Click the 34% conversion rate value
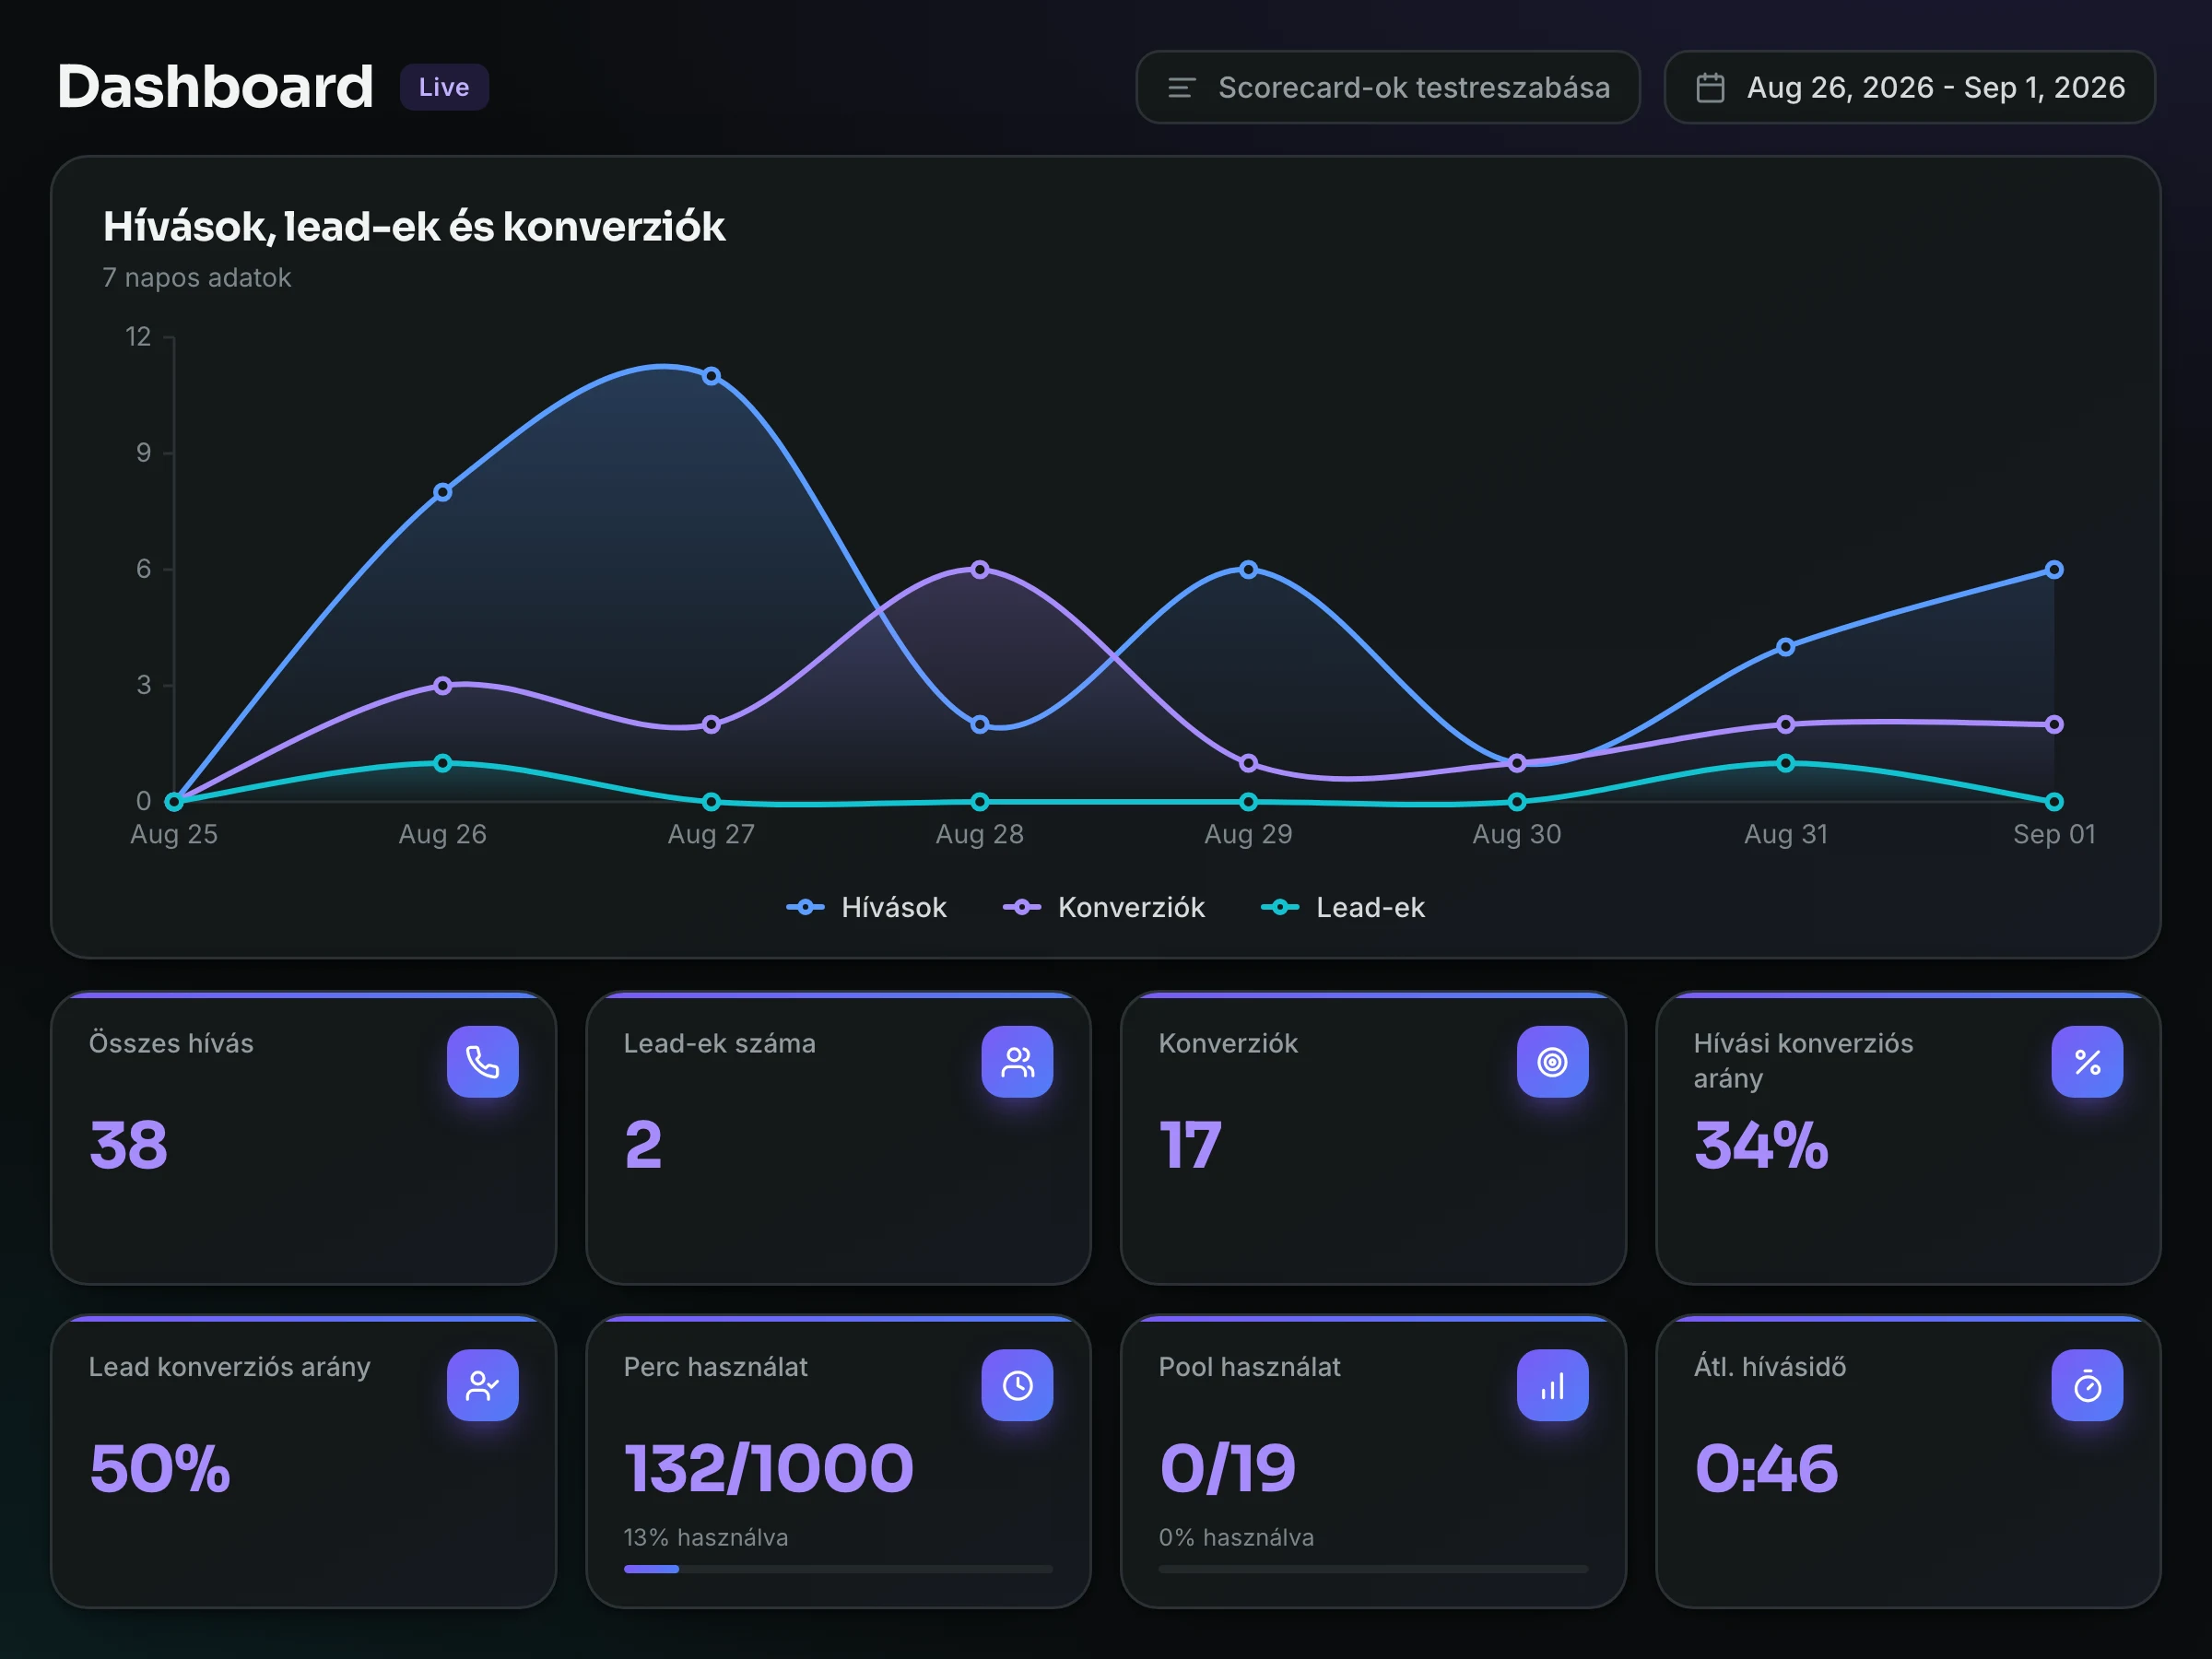Screen dimensions: 2212x1659 point(1761,1145)
